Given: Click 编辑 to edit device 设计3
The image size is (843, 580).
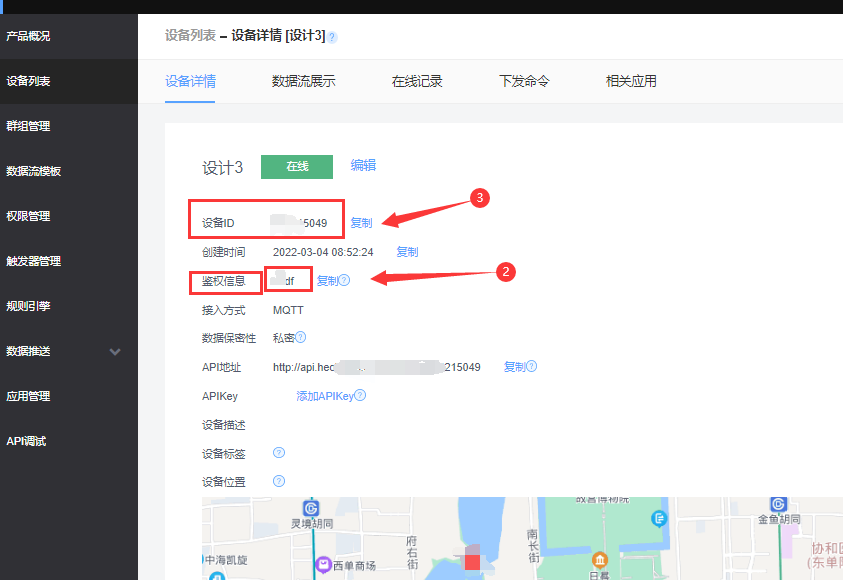Looking at the screenshot, I should coord(363,166).
